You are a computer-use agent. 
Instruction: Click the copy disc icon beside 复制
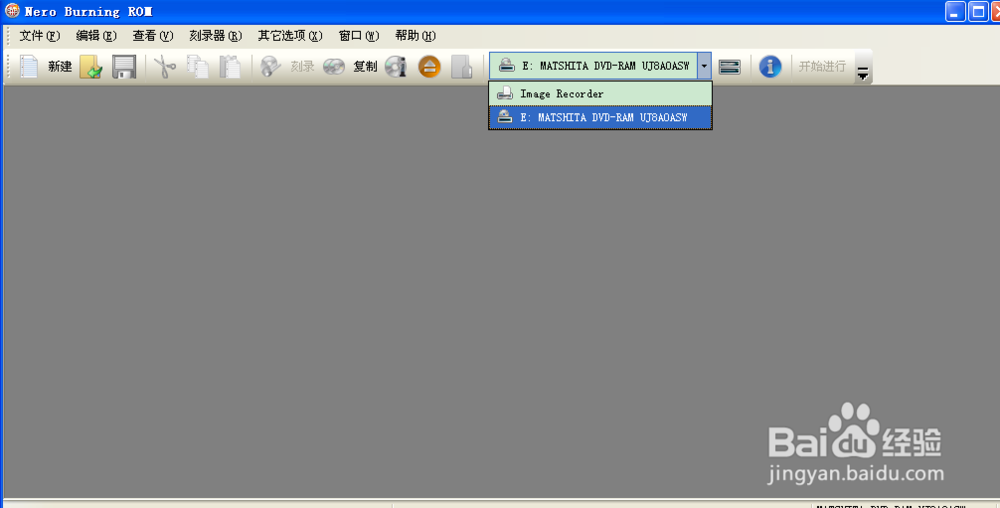pyautogui.click(x=334, y=66)
